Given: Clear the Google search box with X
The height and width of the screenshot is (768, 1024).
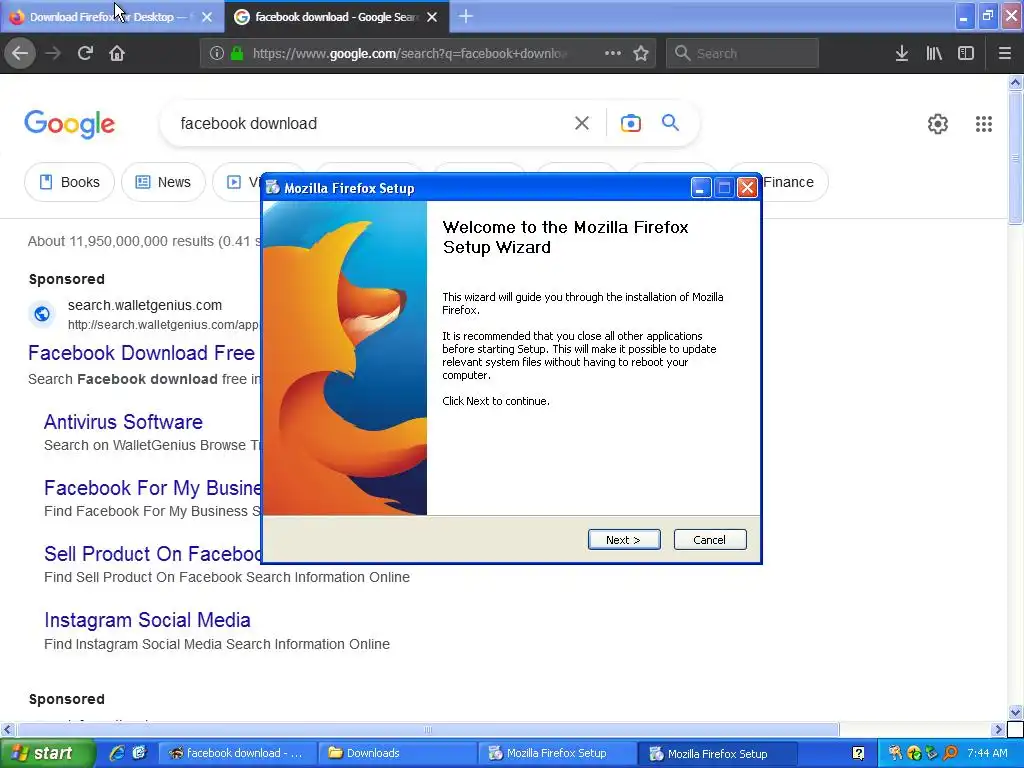Looking at the screenshot, I should click(582, 123).
